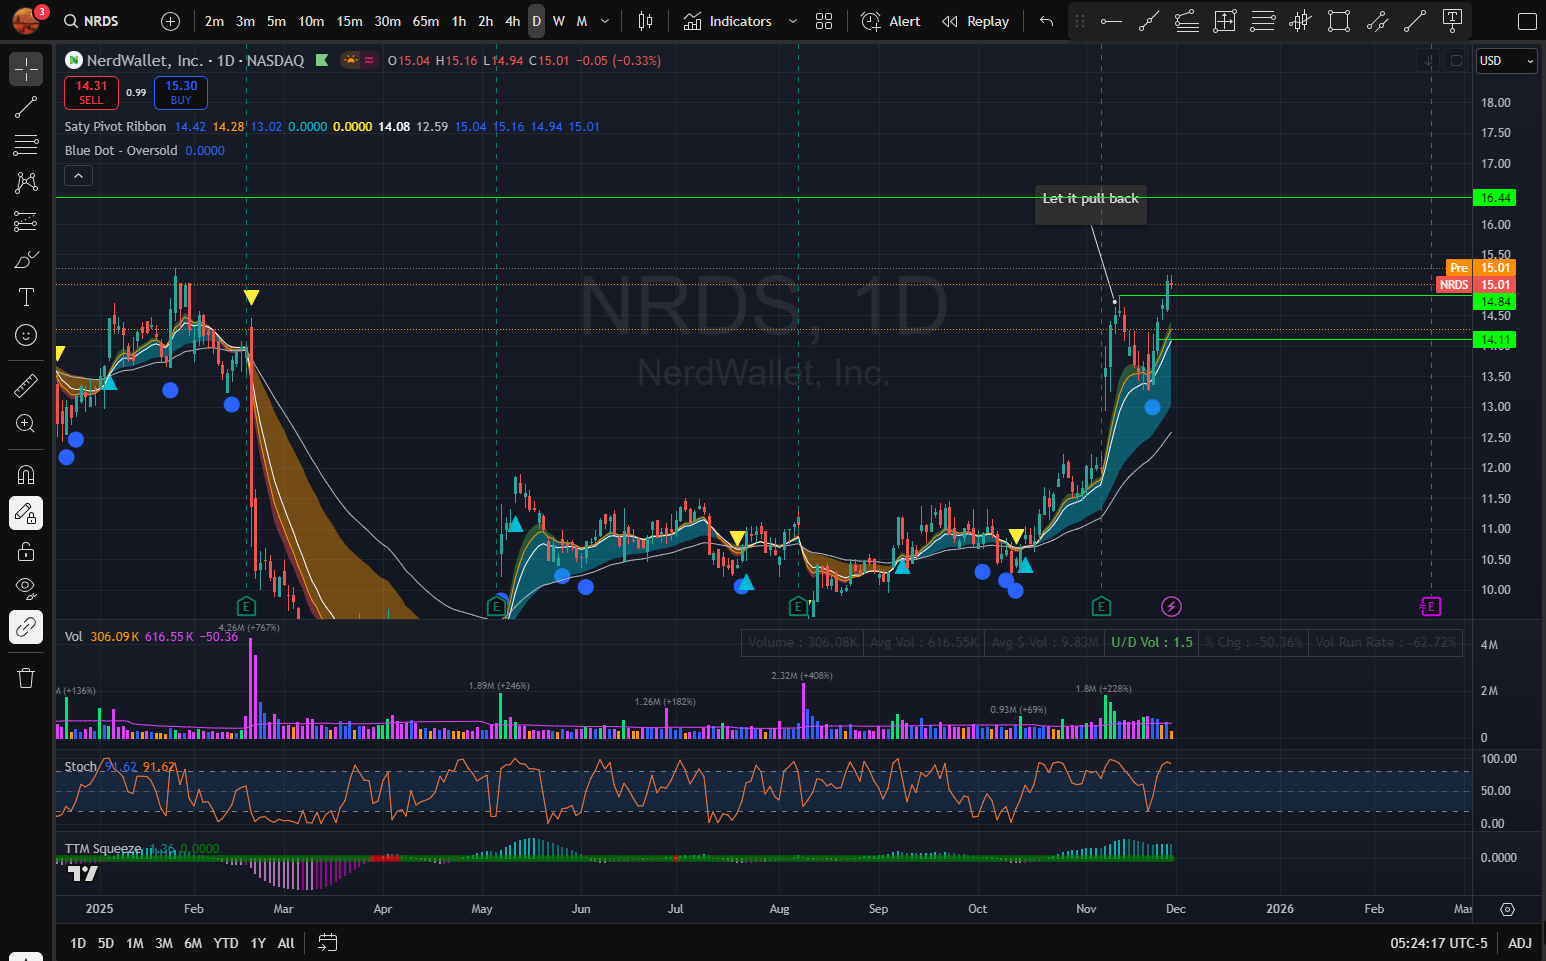Open the chart patterns tool group

[x=26, y=183]
